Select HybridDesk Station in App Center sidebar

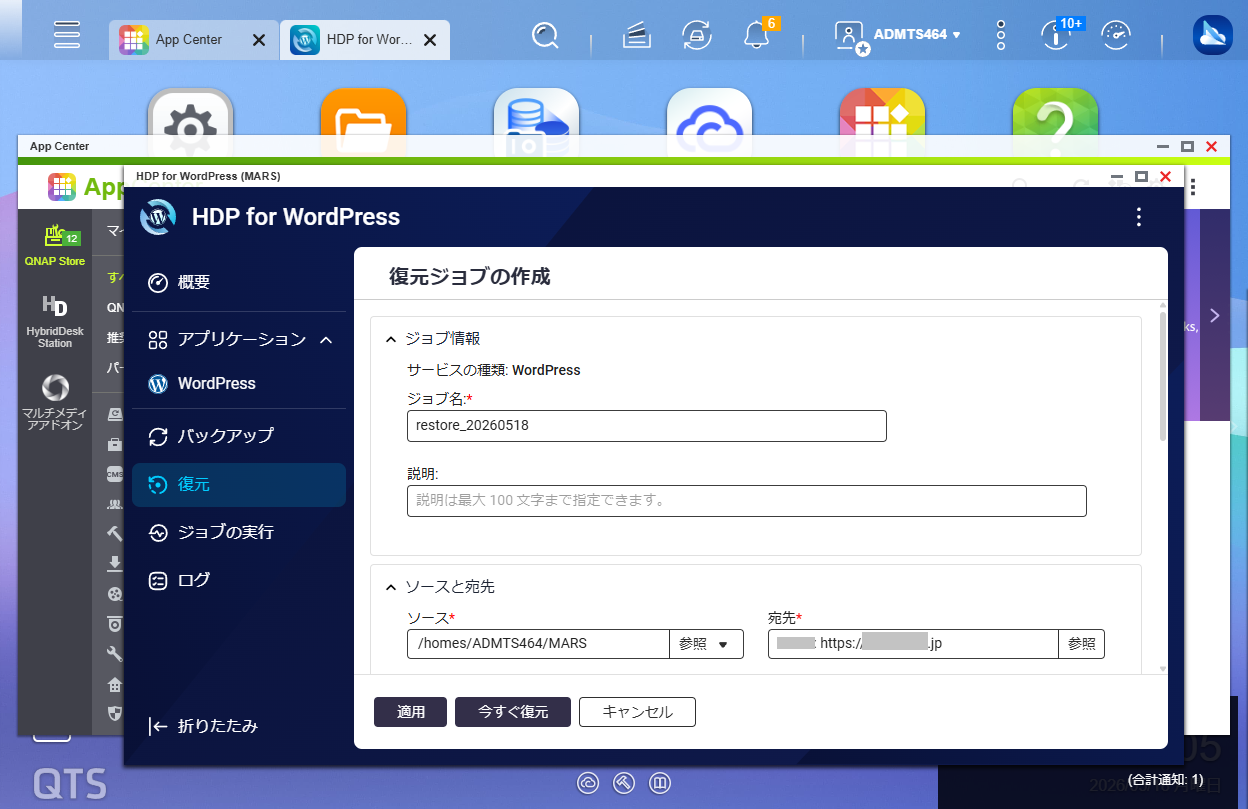[x=55, y=322]
